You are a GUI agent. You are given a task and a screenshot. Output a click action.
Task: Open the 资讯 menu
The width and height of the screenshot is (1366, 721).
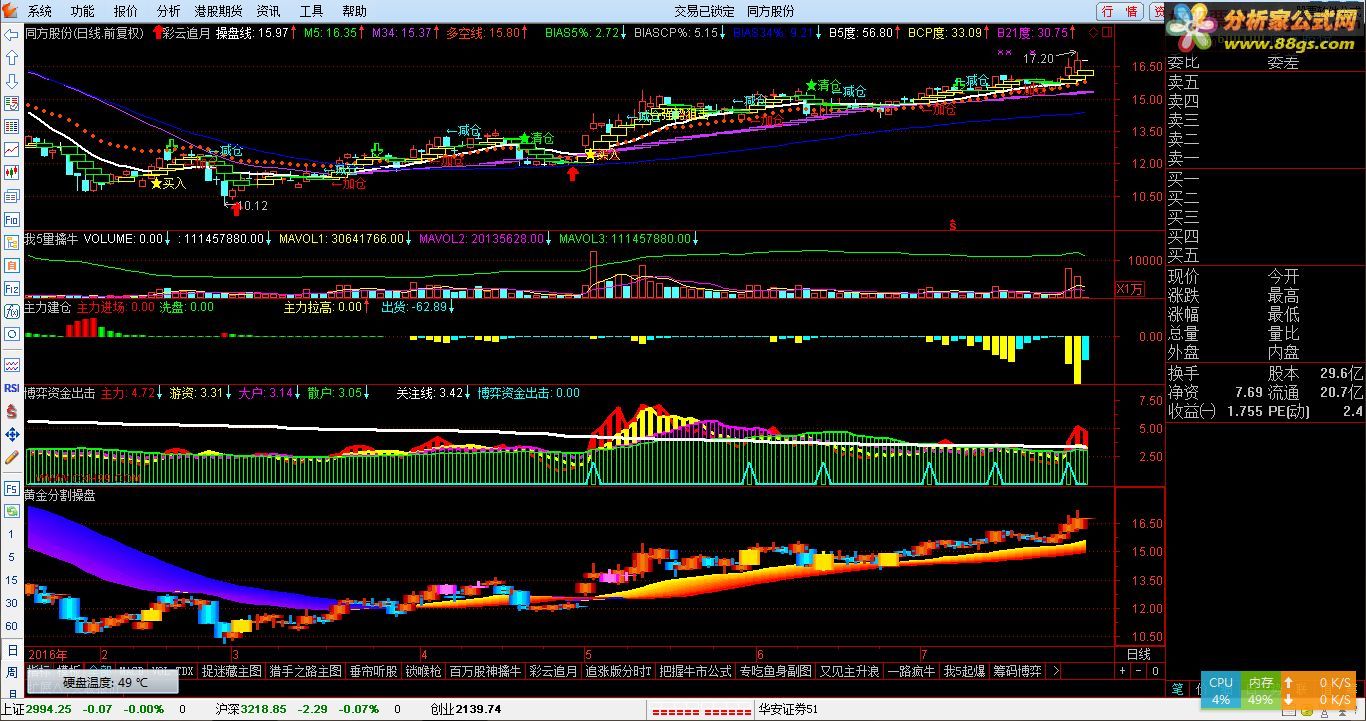268,11
